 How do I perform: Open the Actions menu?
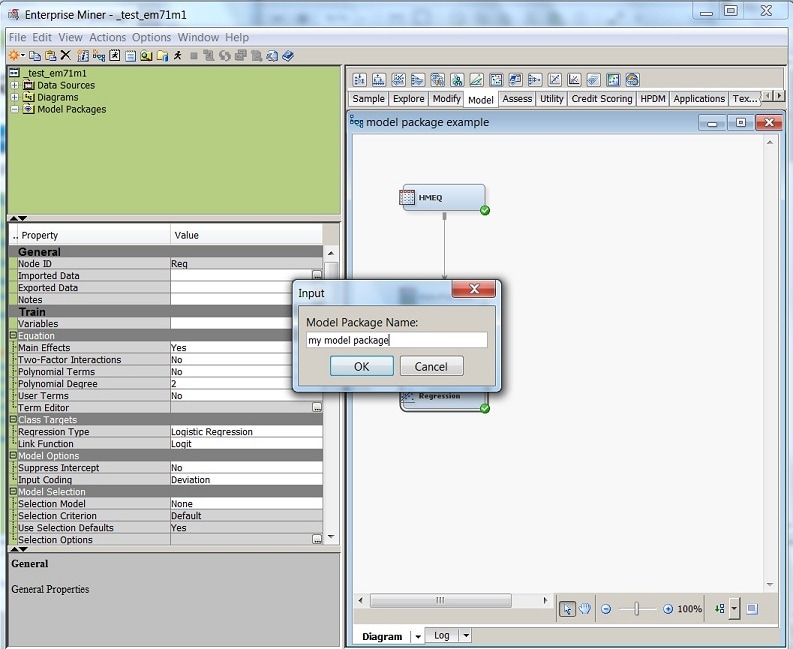[108, 37]
